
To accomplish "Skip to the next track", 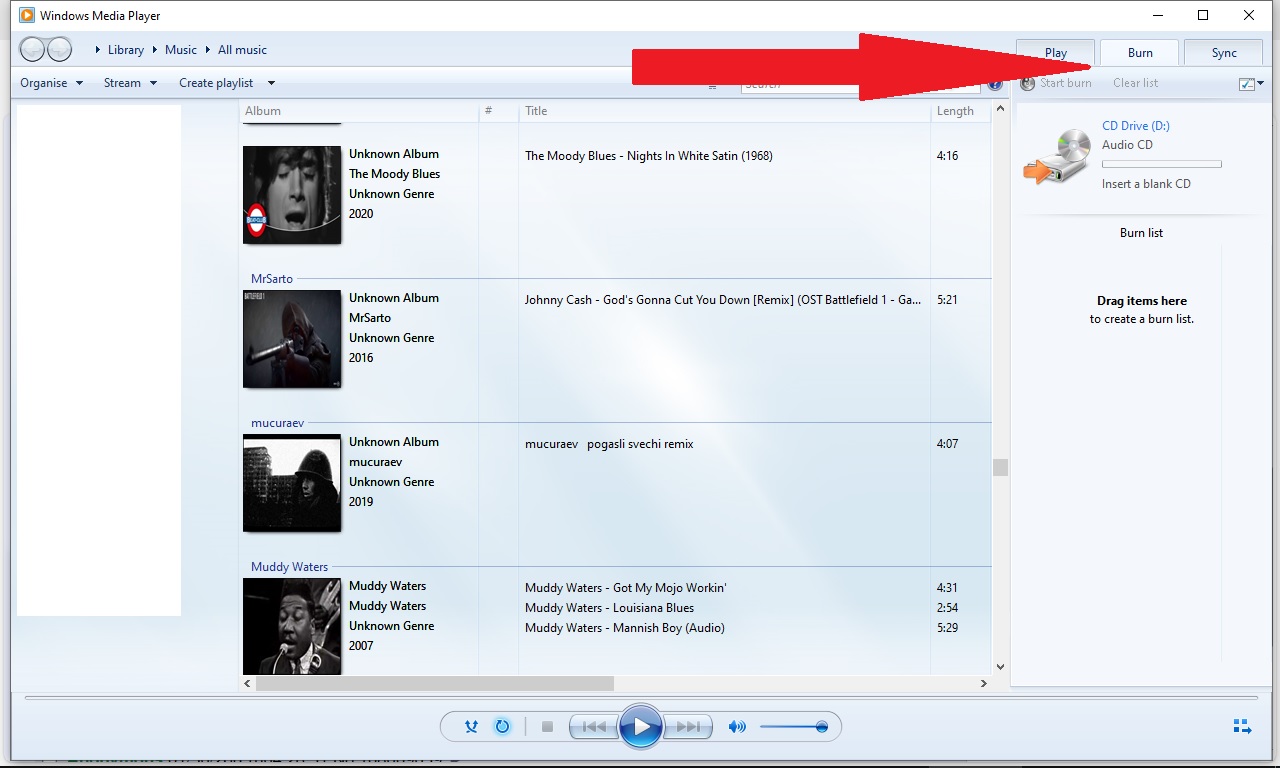I will point(688,727).
